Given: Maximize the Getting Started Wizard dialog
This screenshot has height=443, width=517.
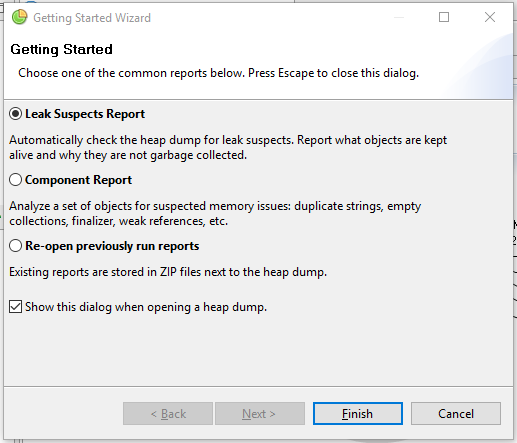Looking at the screenshot, I should [444, 17].
